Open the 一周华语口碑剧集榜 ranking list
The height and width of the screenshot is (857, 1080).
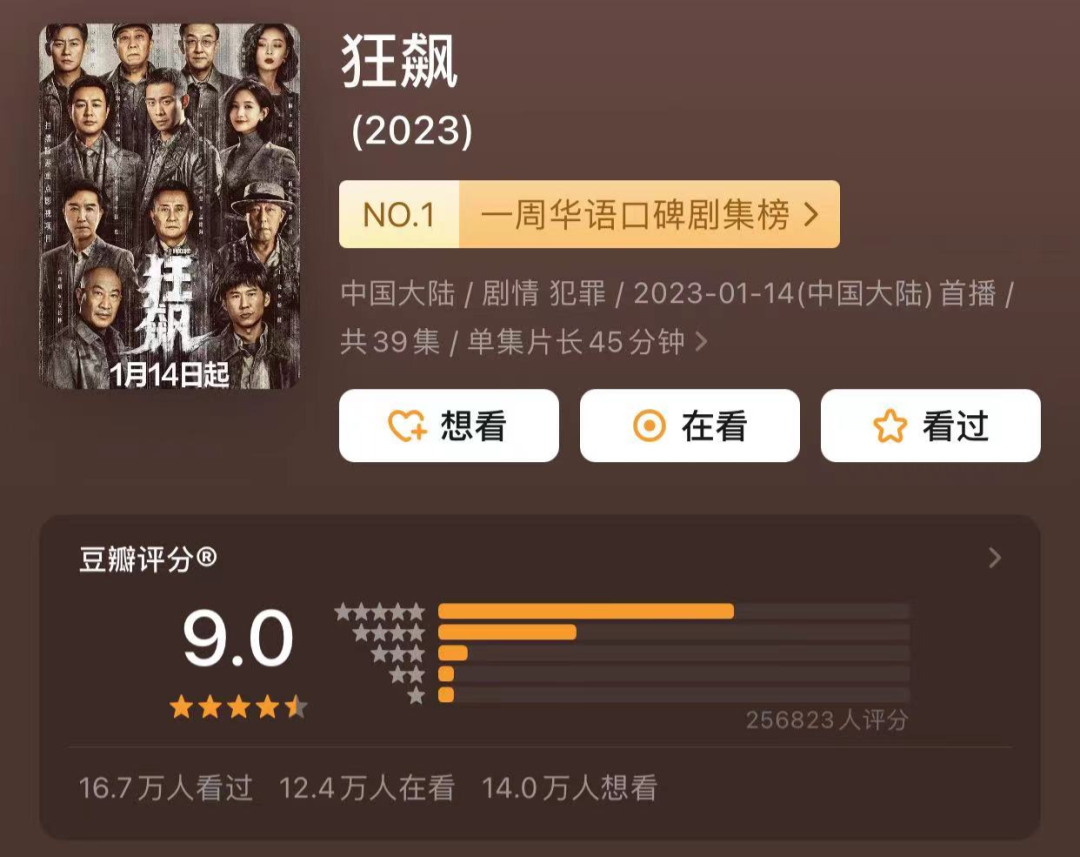(x=635, y=214)
